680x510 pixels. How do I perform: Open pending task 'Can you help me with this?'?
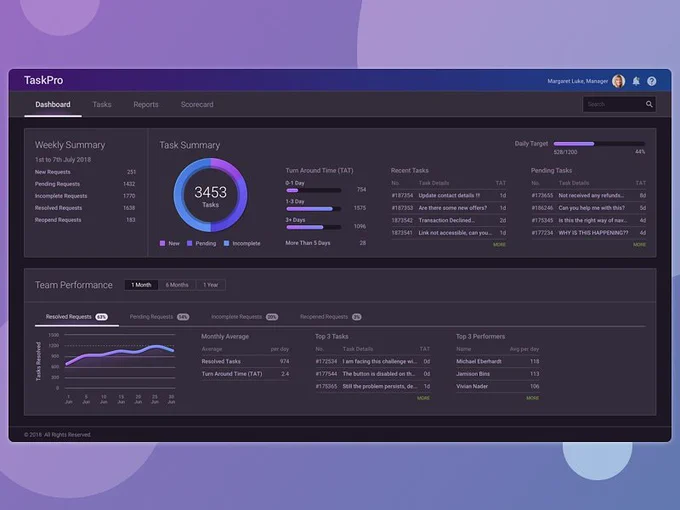click(x=589, y=208)
